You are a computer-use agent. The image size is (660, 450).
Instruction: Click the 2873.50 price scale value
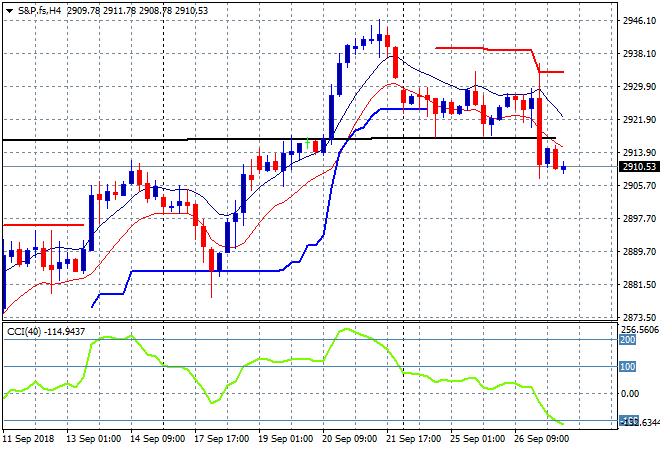639,317
